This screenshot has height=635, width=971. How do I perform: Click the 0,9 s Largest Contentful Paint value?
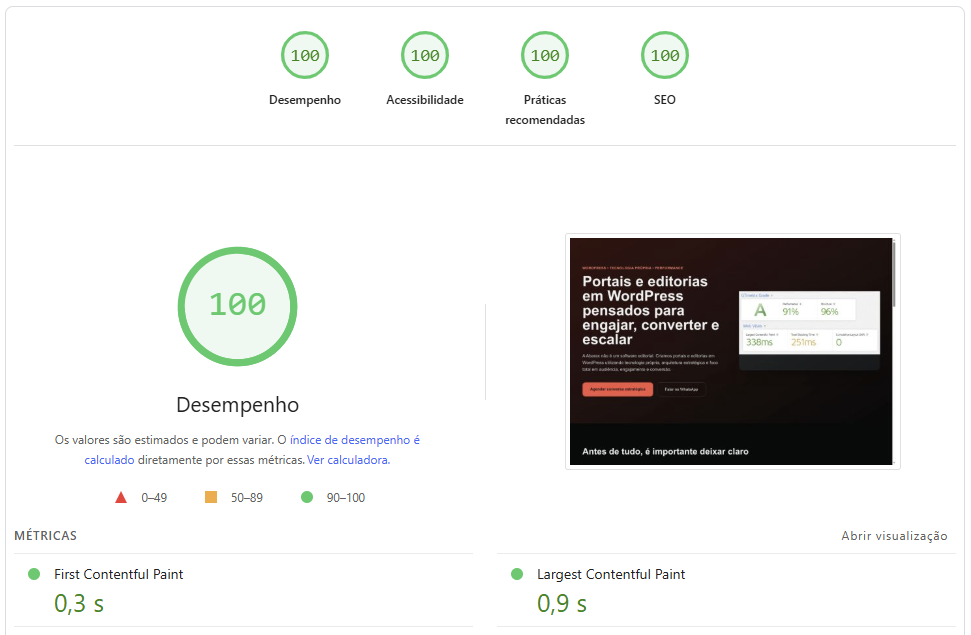click(x=562, y=604)
